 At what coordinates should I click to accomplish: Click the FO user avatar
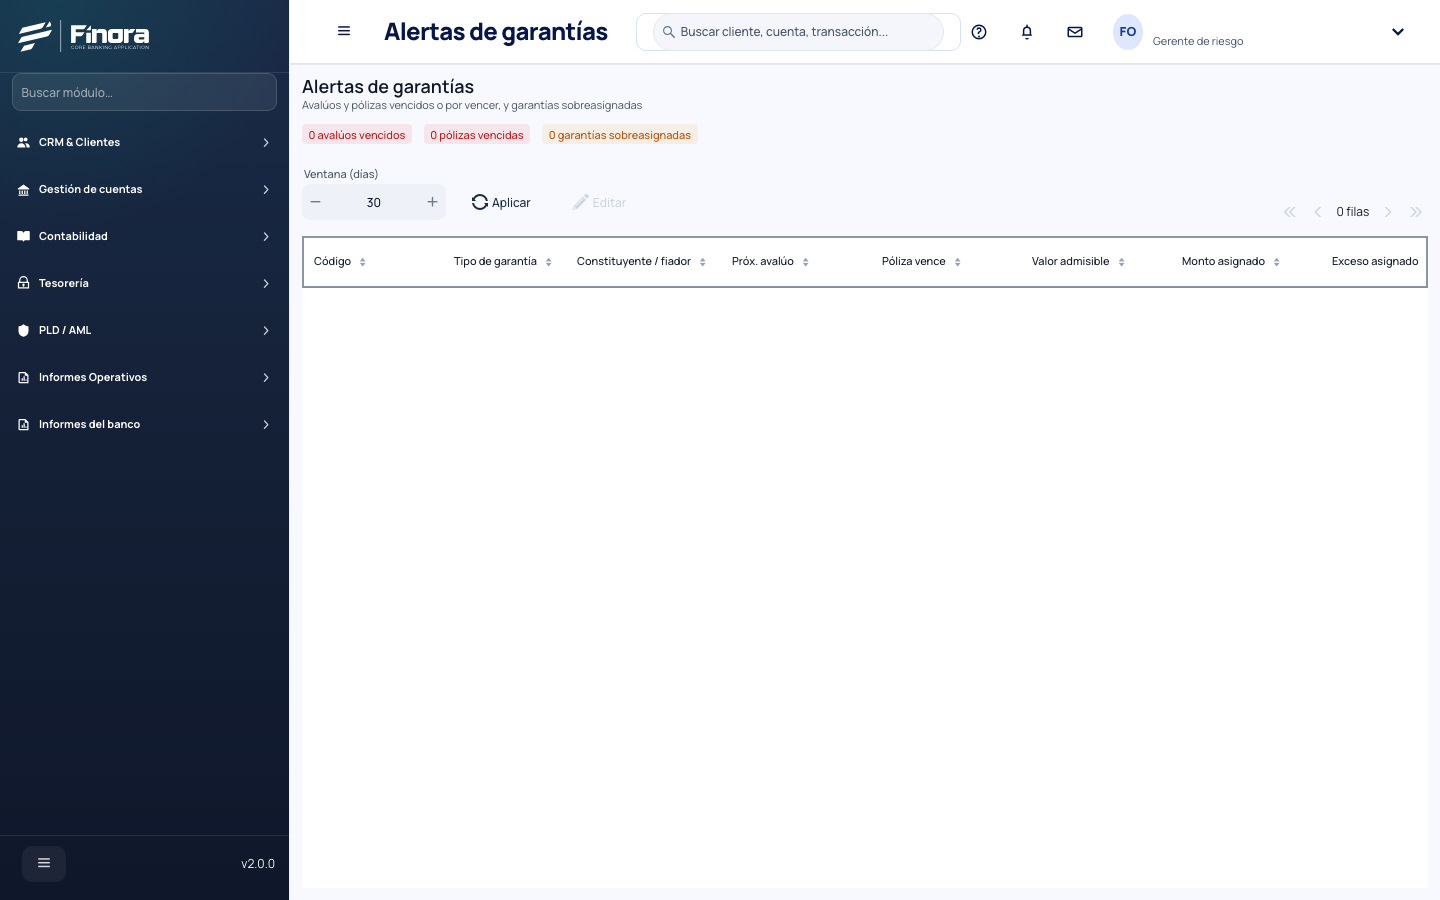tap(1128, 32)
